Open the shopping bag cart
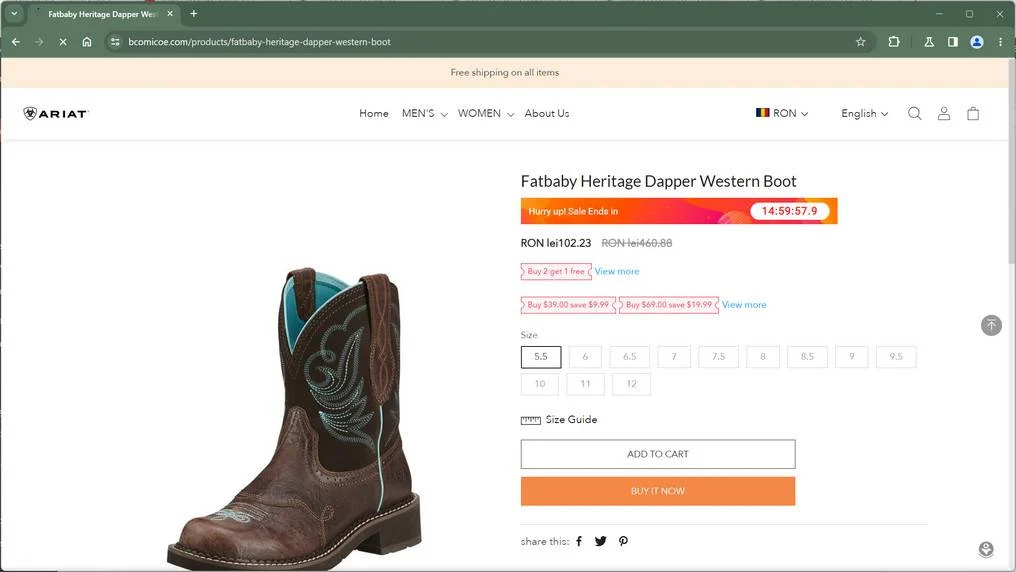This screenshot has height=572, width=1016. coord(973,113)
